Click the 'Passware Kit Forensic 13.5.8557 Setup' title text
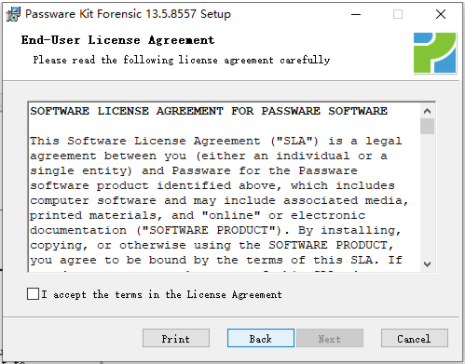This screenshot has height=364, width=465. (128, 14)
